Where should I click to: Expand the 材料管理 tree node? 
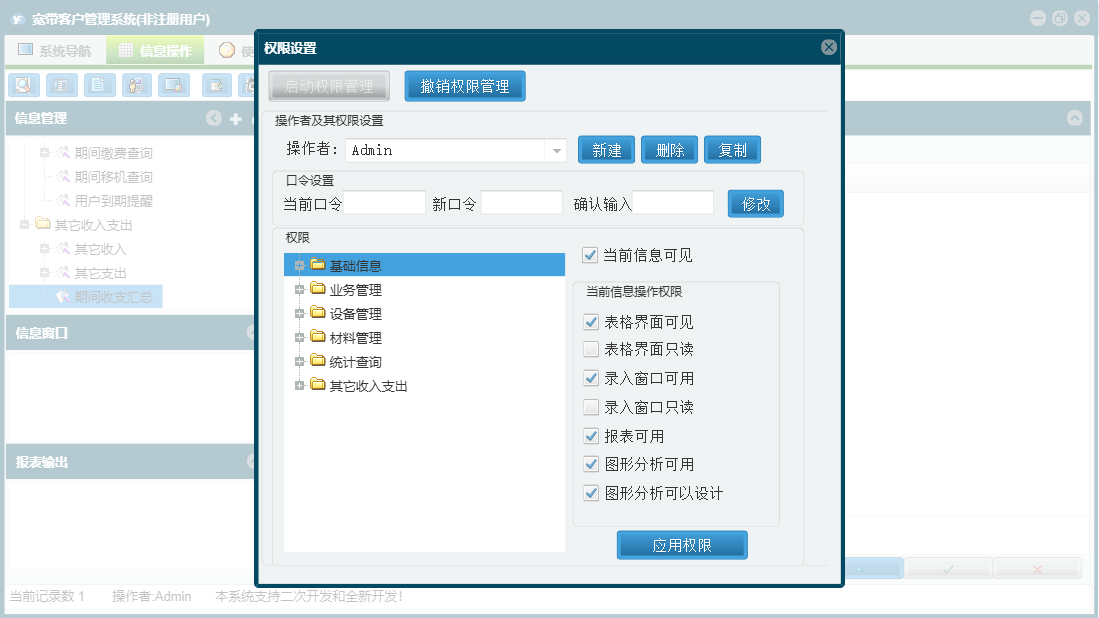click(299, 338)
